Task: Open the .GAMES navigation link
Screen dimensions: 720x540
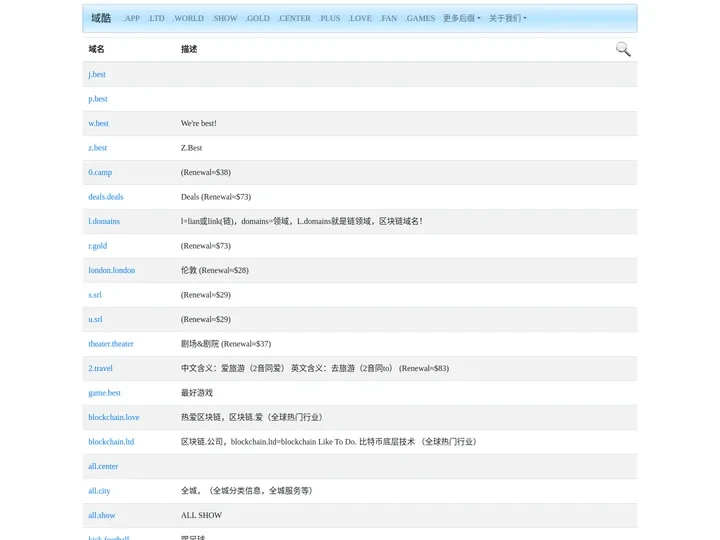Action: tap(420, 18)
